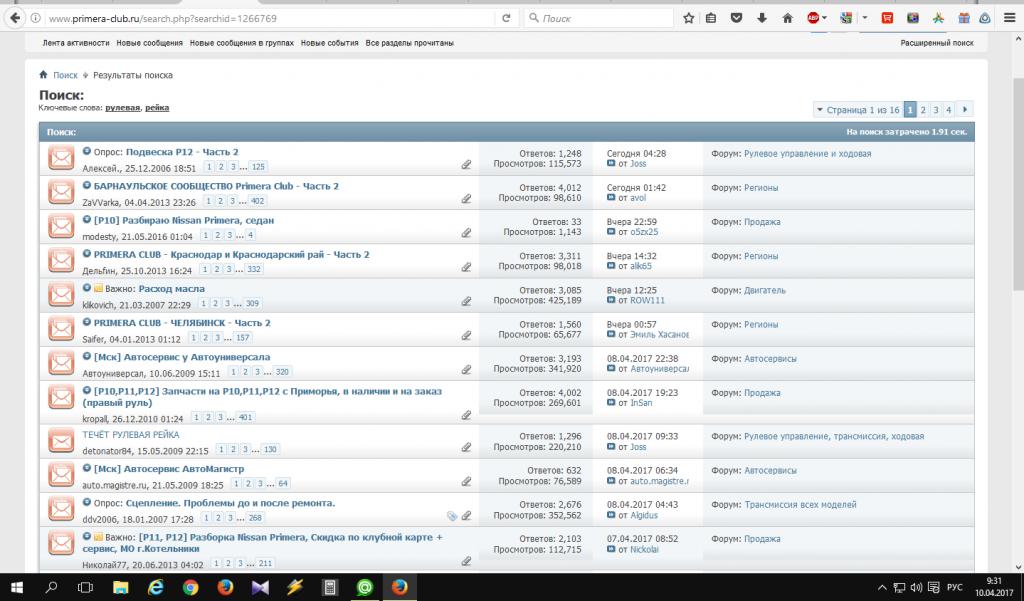Click paperclip attachment icon in Разбираю Nissan Primera row
The height and width of the screenshot is (601, 1024).
coord(466,233)
